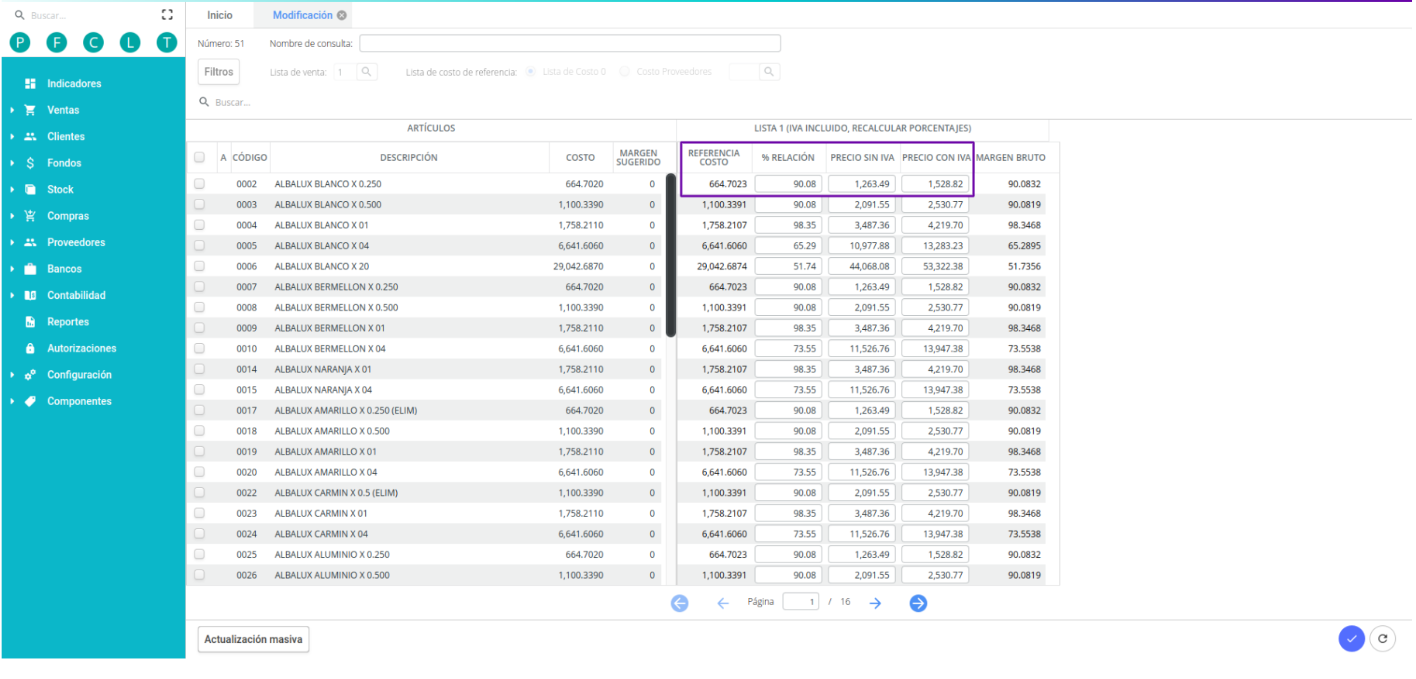The width and height of the screenshot is (1416, 679).
Task: Select the Modificación tab
Action: coord(302,16)
